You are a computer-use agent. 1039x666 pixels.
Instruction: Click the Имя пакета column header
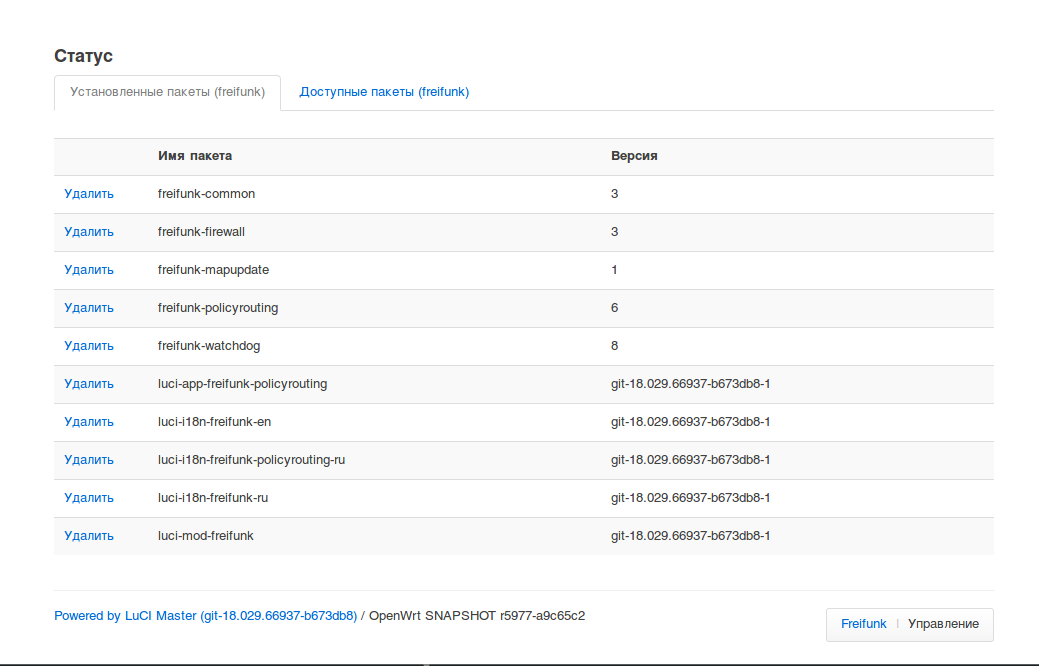pos(195,156)
